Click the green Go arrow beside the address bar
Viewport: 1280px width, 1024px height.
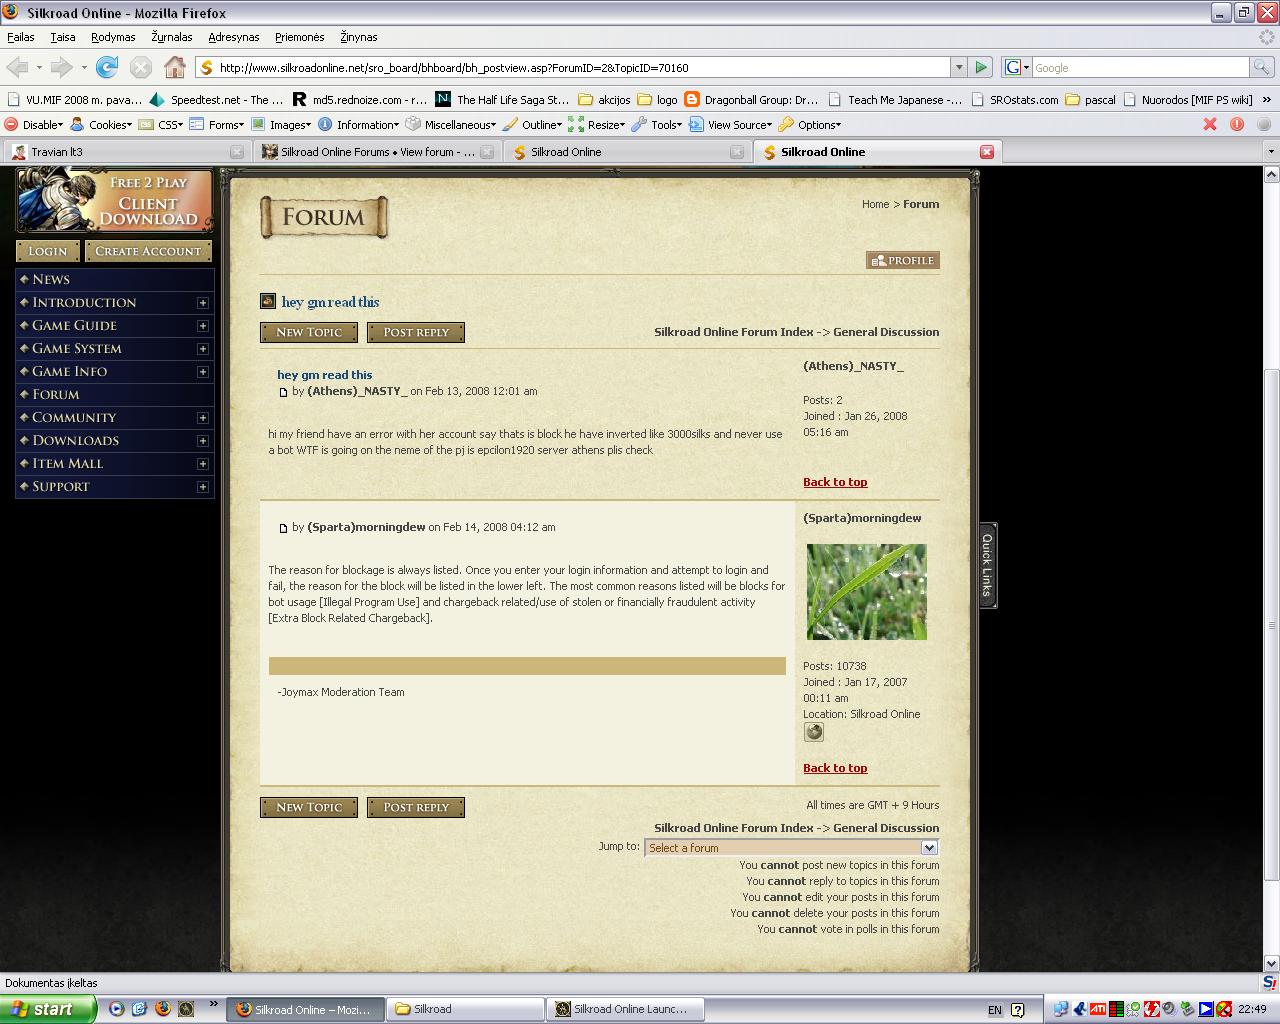pyautogui.click(x=981, y=67)
